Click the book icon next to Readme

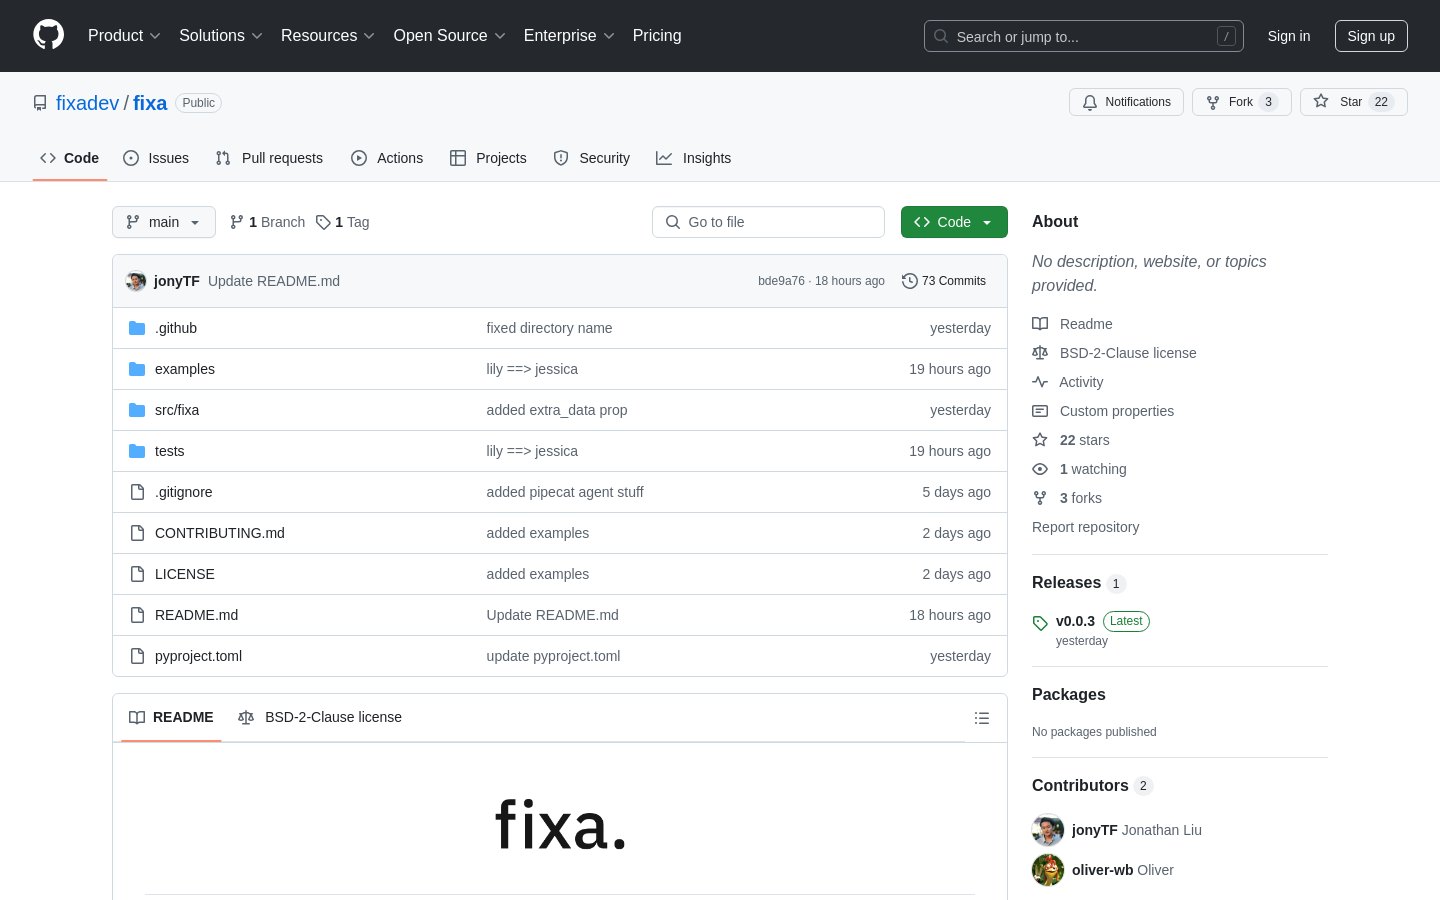(x=1040, y=324)
